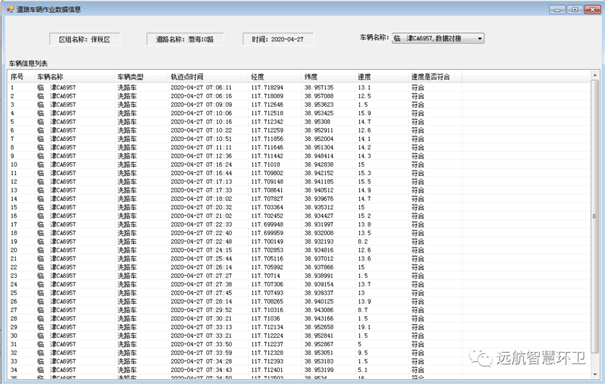Select the row with time 07:16:24

pos(299,164)
